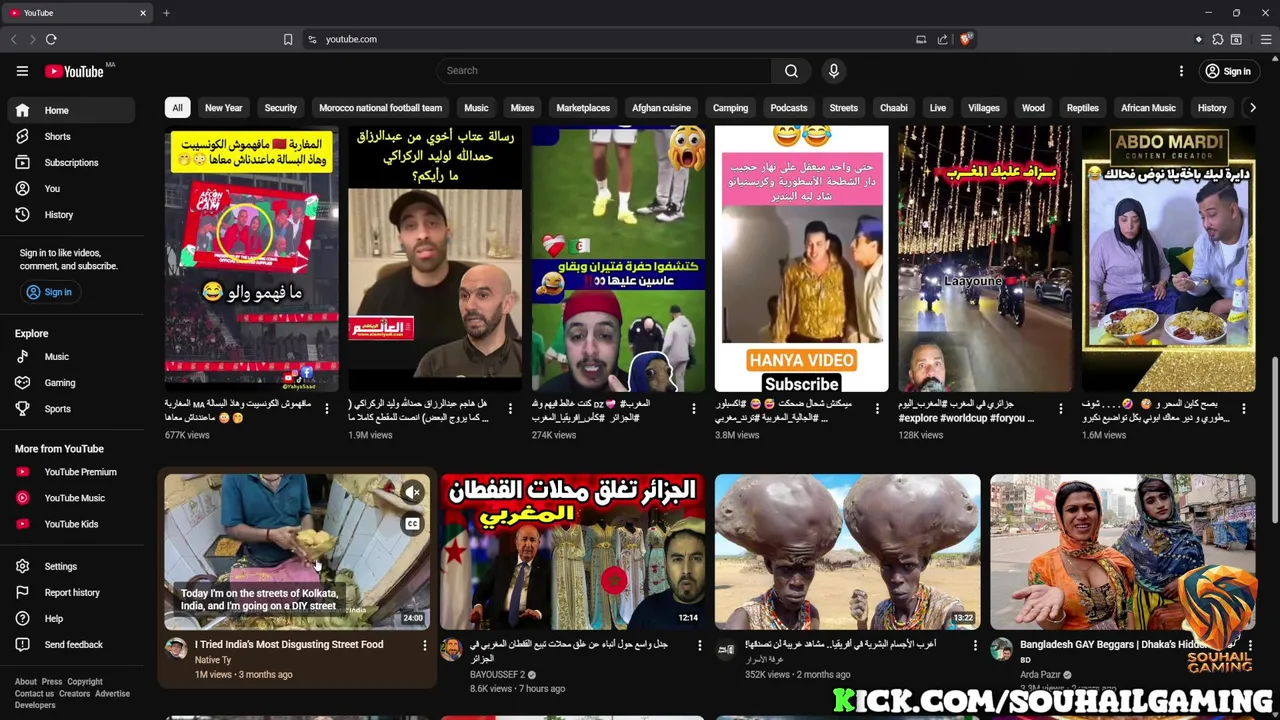Select the All filter chip

(177, 108)
